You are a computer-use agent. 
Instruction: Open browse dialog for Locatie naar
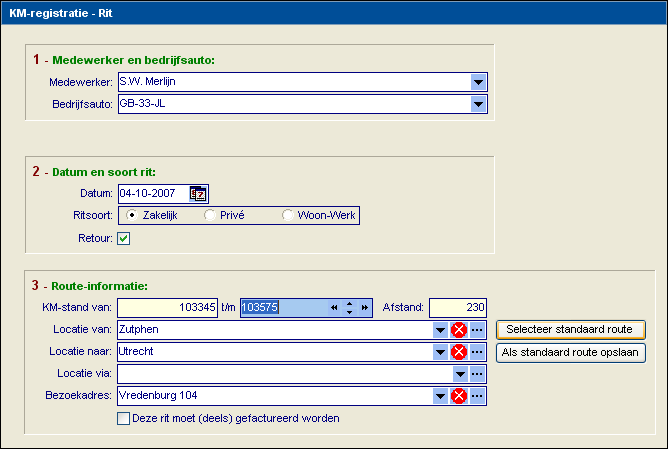pyautogui.click(x=477, y=352)
